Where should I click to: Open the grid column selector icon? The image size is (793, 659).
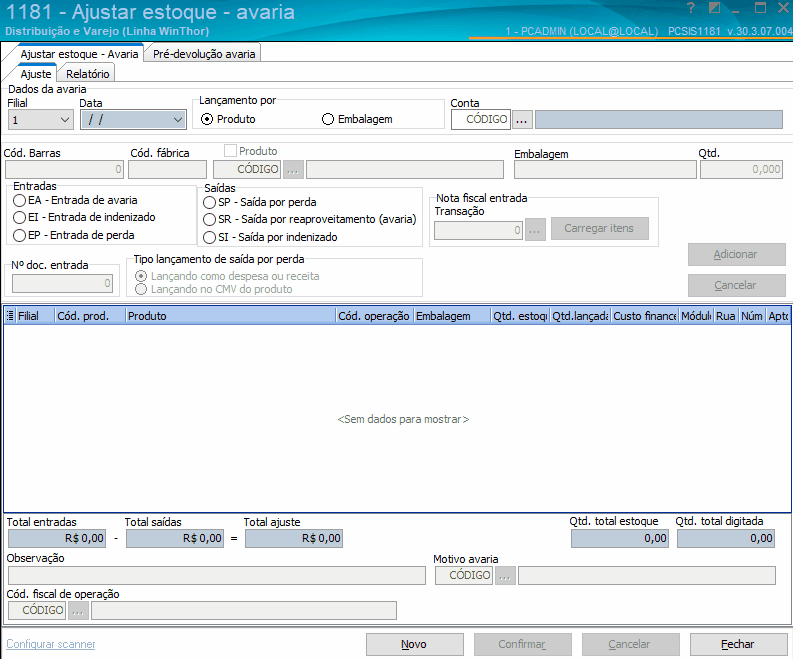coord(10,316)
